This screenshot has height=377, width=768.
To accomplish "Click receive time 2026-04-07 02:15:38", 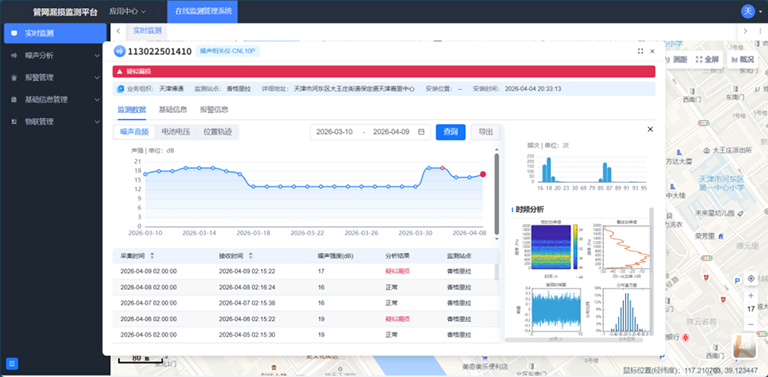I will (x=247, y=303).
